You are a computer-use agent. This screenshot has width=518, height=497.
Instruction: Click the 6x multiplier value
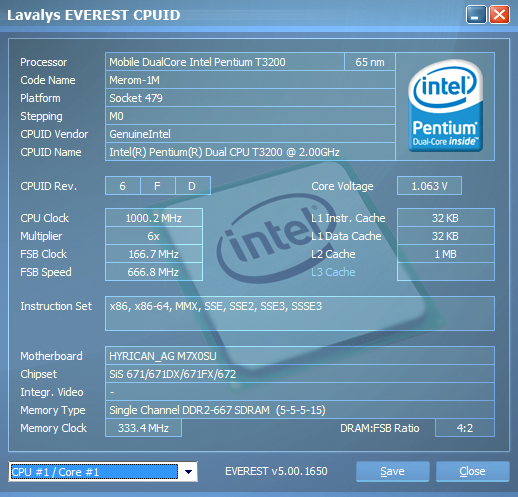[x=154, y=236]
